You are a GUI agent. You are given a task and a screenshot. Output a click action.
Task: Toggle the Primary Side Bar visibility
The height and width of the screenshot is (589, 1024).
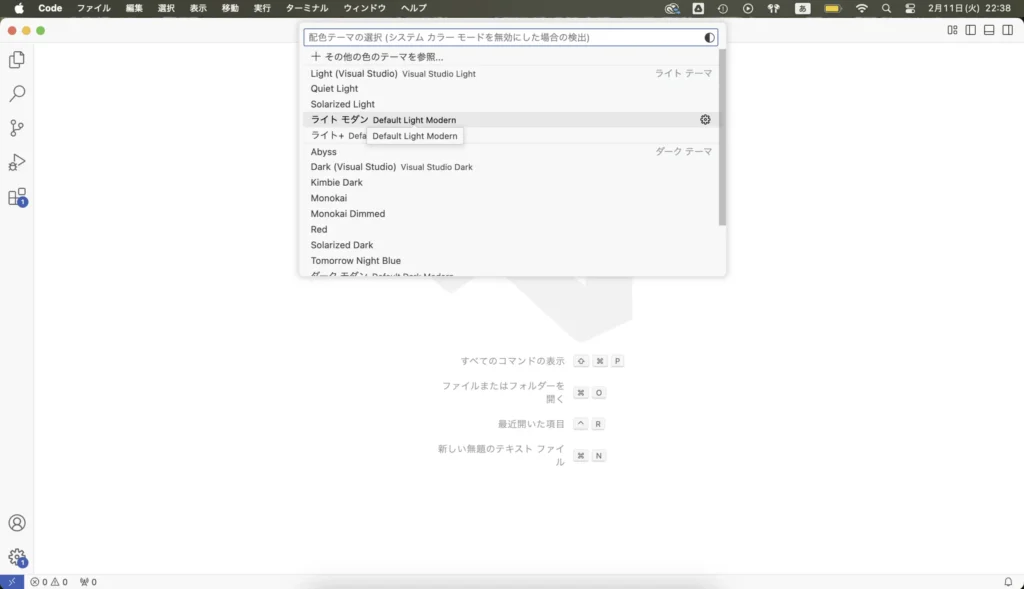pyautogui.click(x=971, y=31)
